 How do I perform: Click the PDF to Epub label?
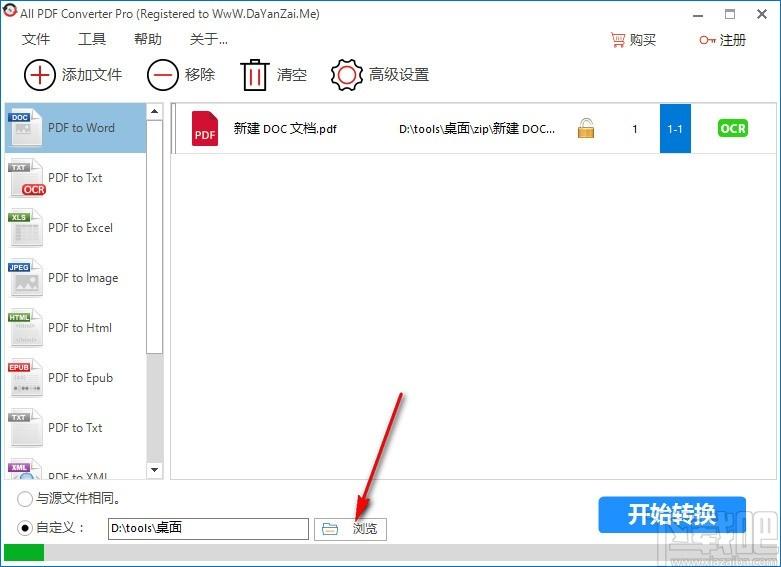[x=80, y=378]
